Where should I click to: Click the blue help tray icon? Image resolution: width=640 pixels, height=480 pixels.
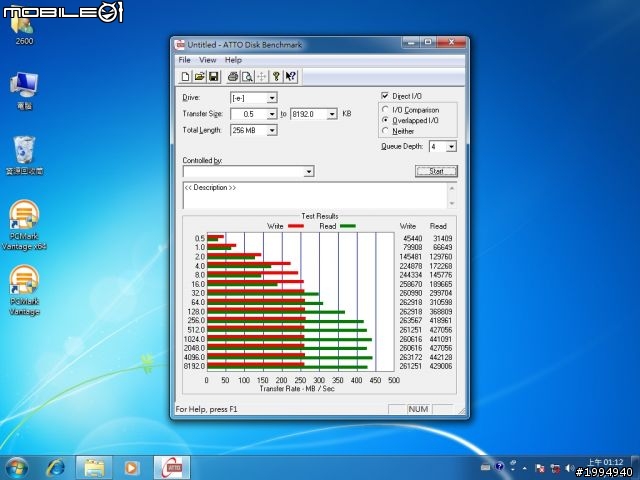499,467
